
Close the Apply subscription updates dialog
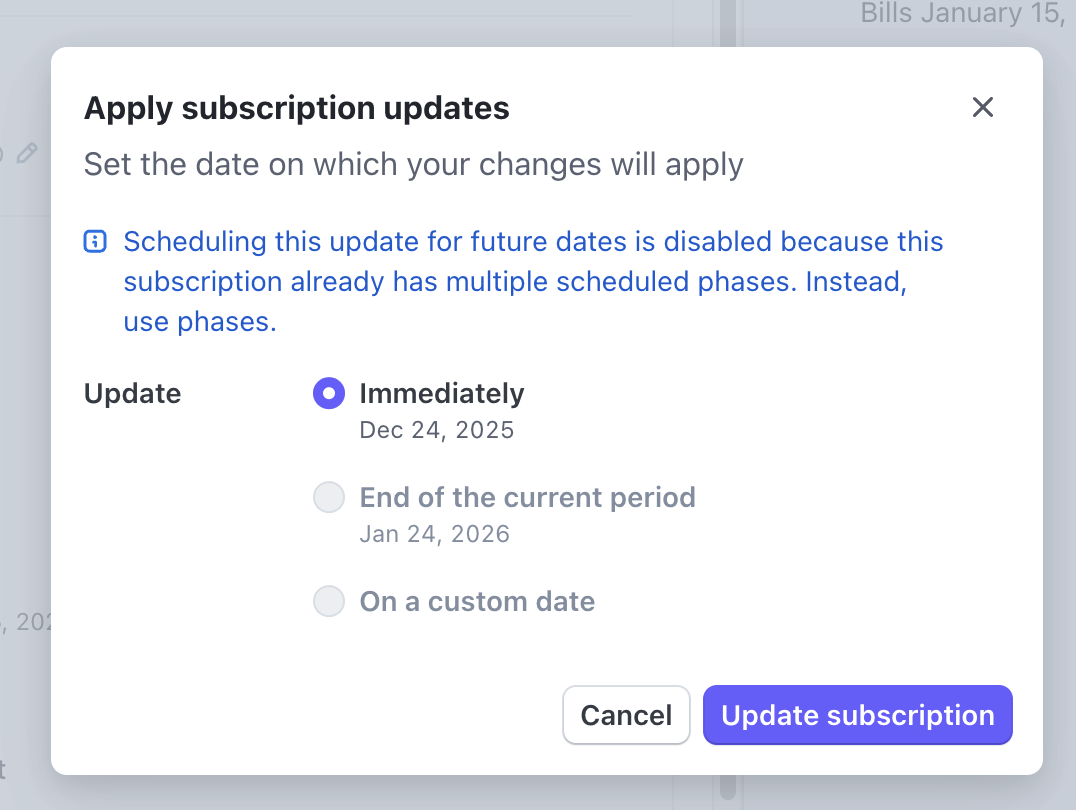983,108
